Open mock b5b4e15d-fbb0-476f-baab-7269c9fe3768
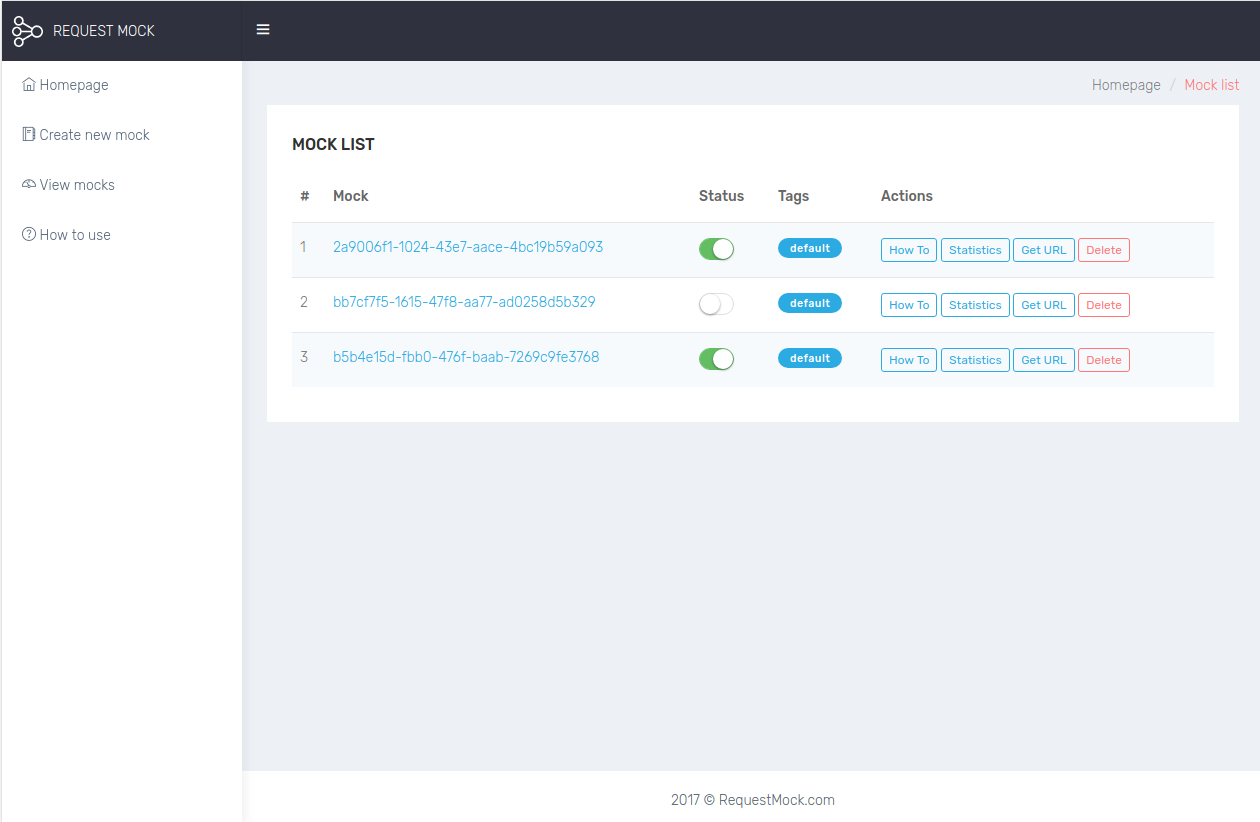 [466, 357]
